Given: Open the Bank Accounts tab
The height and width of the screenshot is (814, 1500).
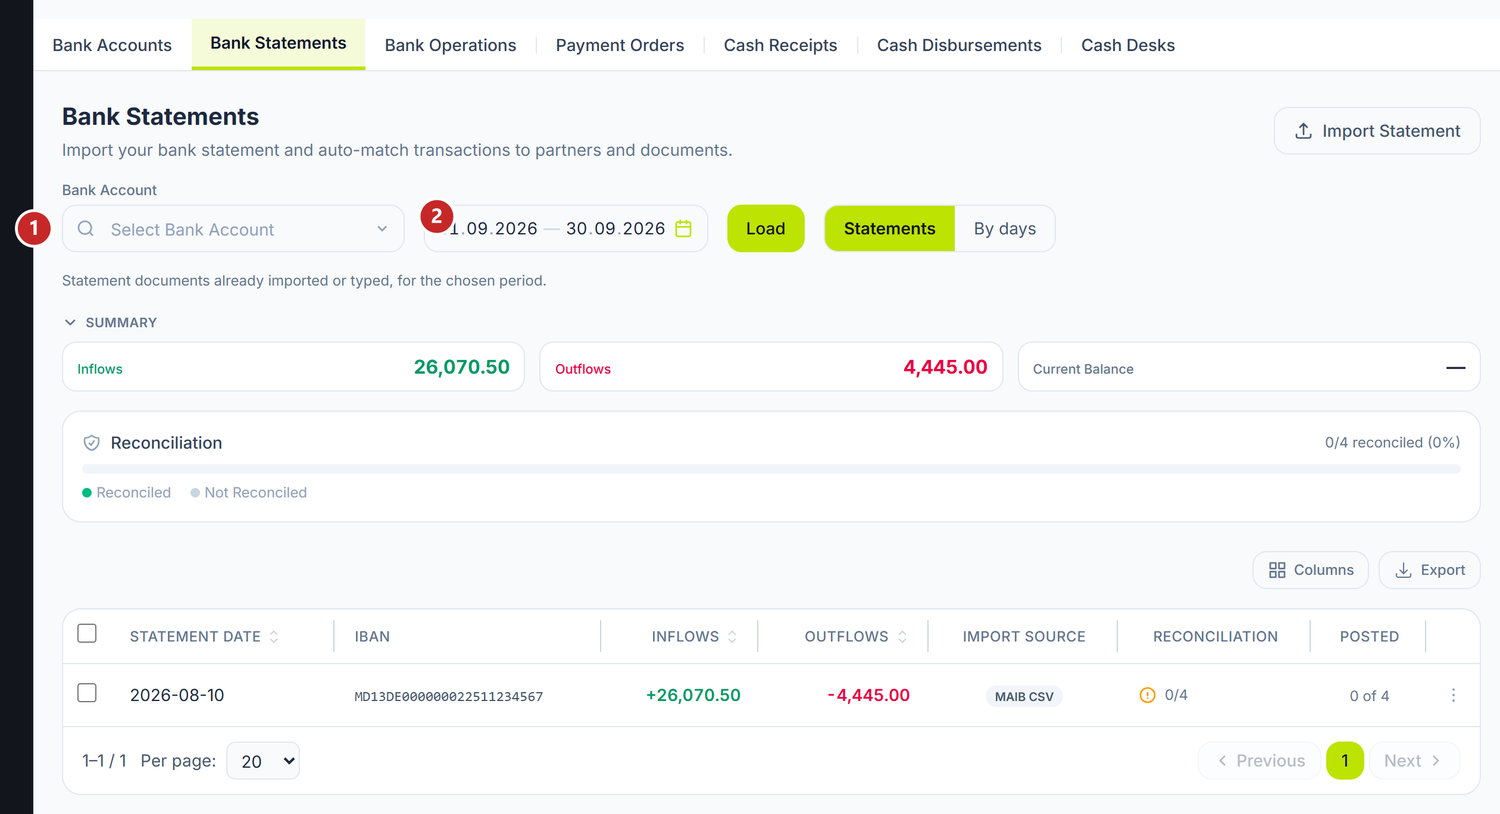Looking at the screenshot, I should click(112, 45).
